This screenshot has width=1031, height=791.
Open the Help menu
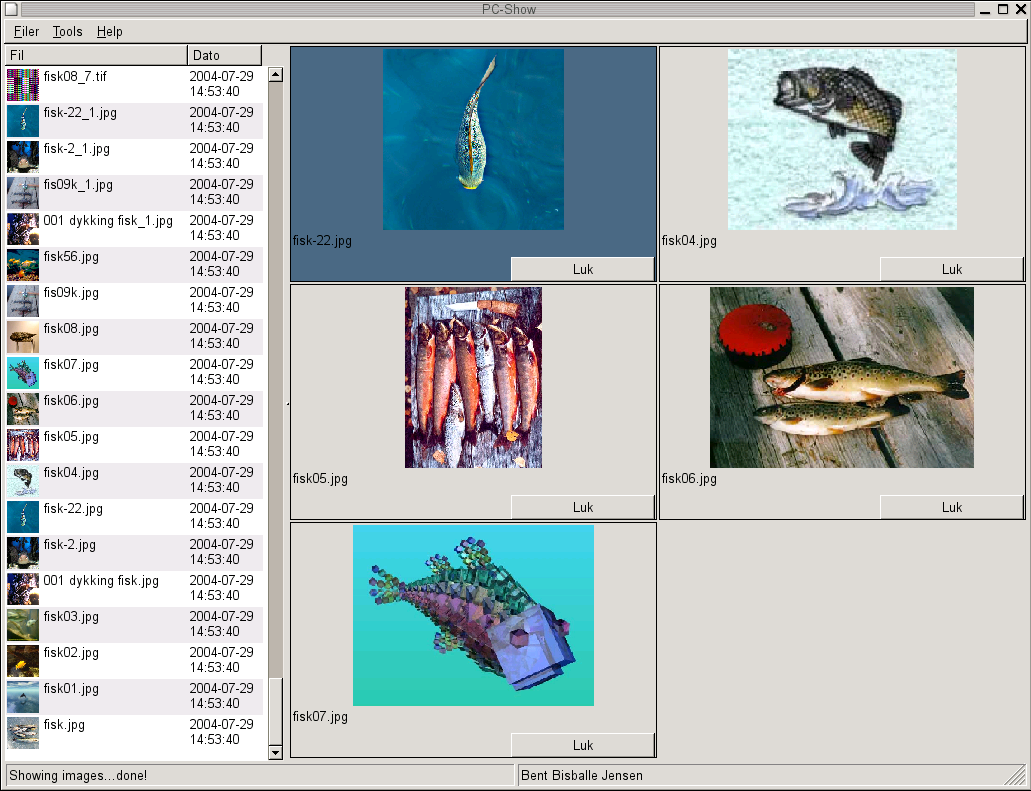pos(110,32)
